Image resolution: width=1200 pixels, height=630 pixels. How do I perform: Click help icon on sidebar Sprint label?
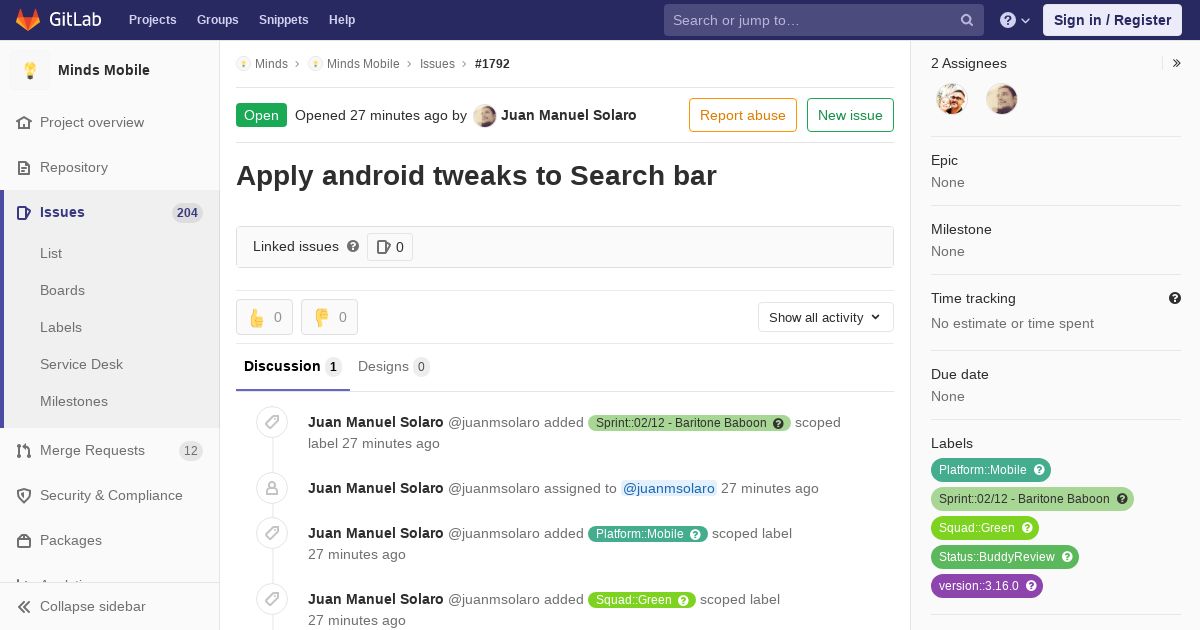coord(1122,499)
